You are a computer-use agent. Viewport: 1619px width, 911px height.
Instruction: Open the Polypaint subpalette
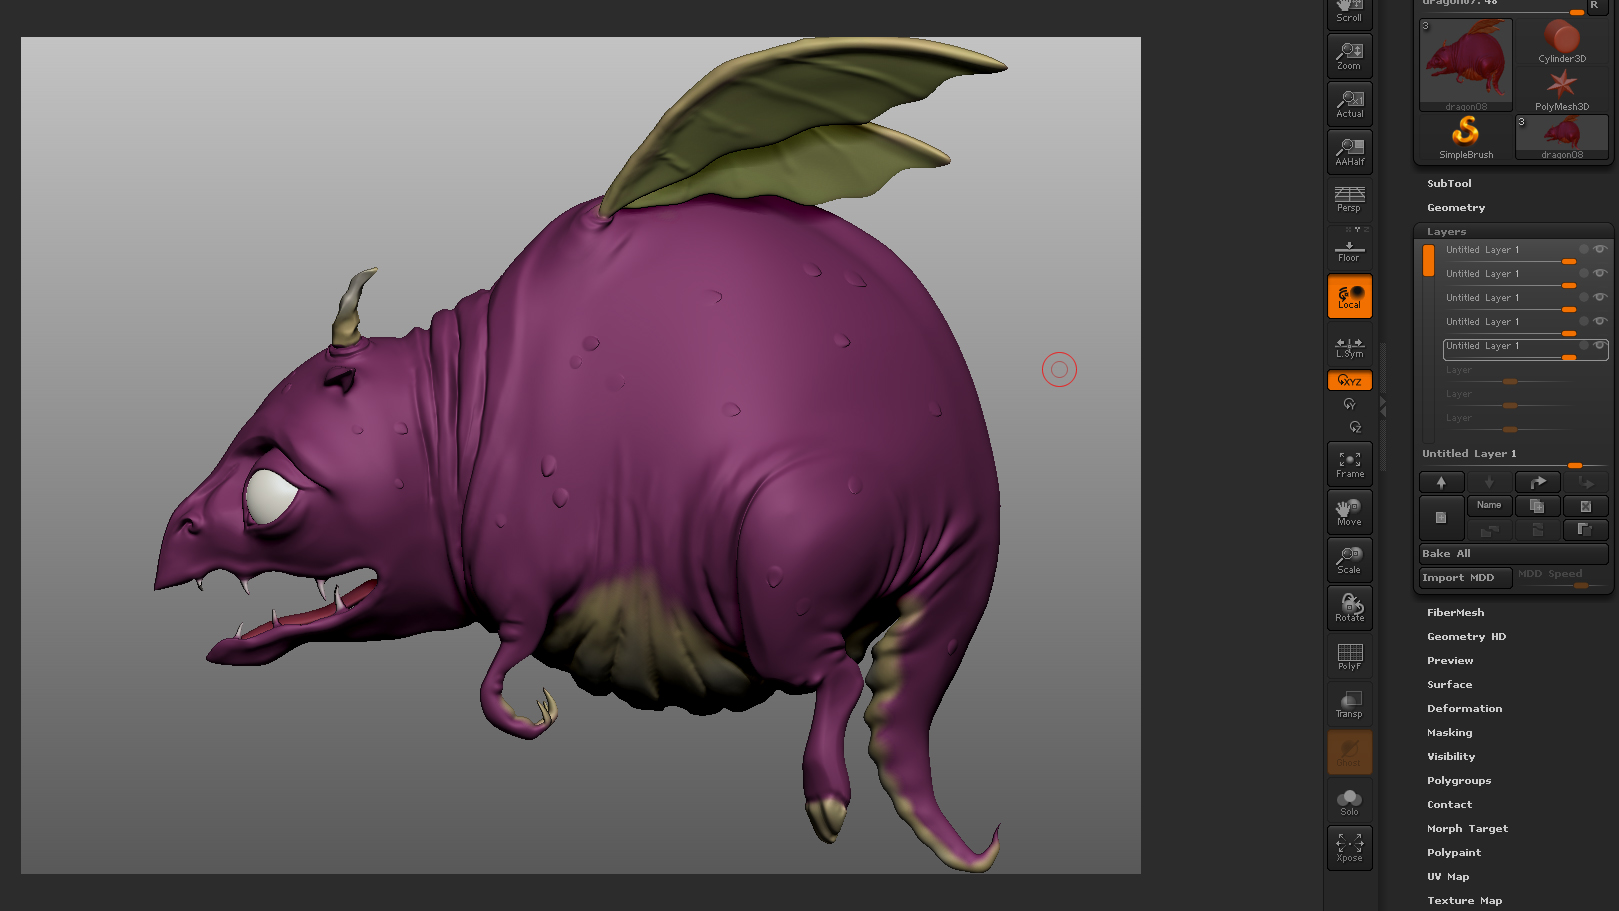coord(1454,853)
